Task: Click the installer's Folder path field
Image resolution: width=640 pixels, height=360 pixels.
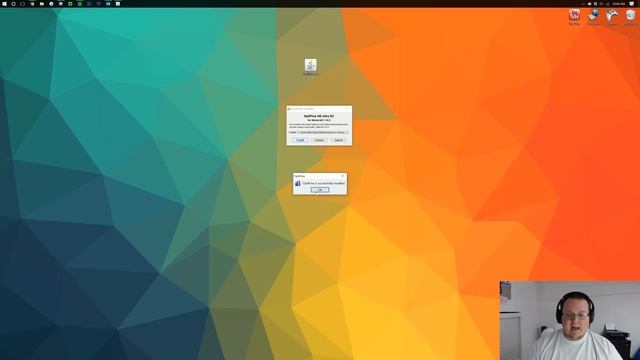Action: 321,132
